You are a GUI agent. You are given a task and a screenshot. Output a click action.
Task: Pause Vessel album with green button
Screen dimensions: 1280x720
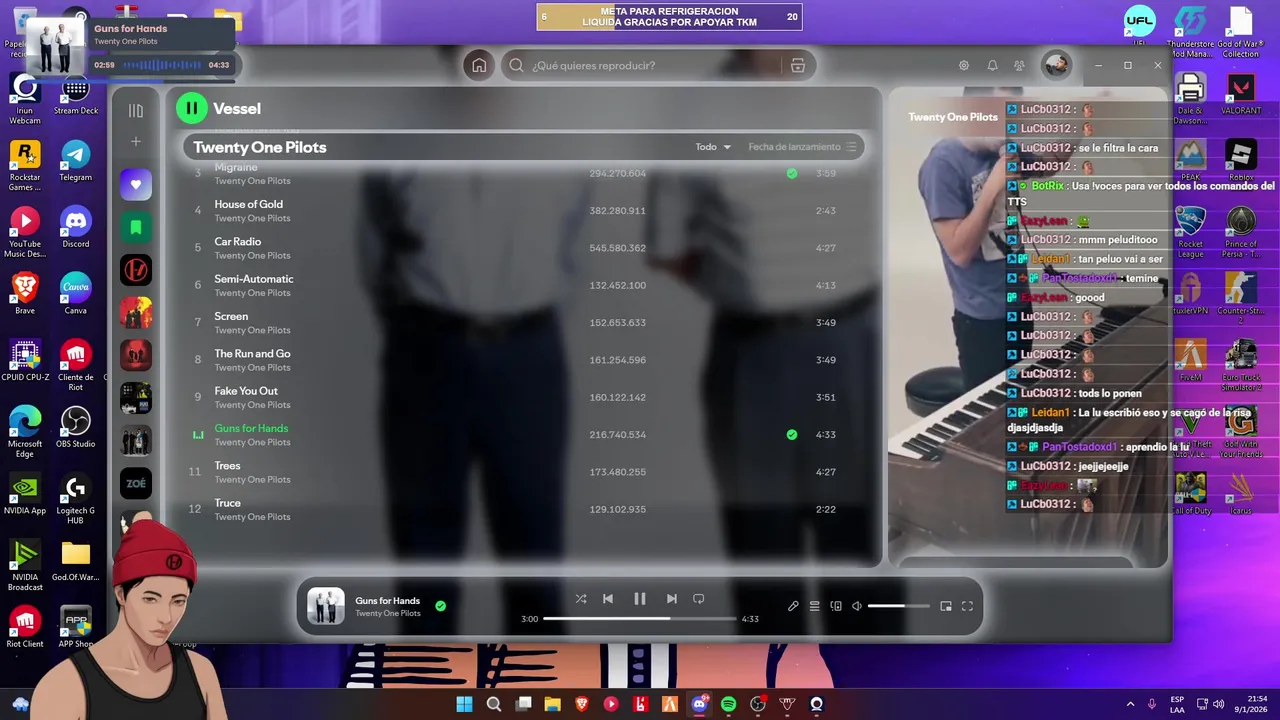(x=191, y=108)
